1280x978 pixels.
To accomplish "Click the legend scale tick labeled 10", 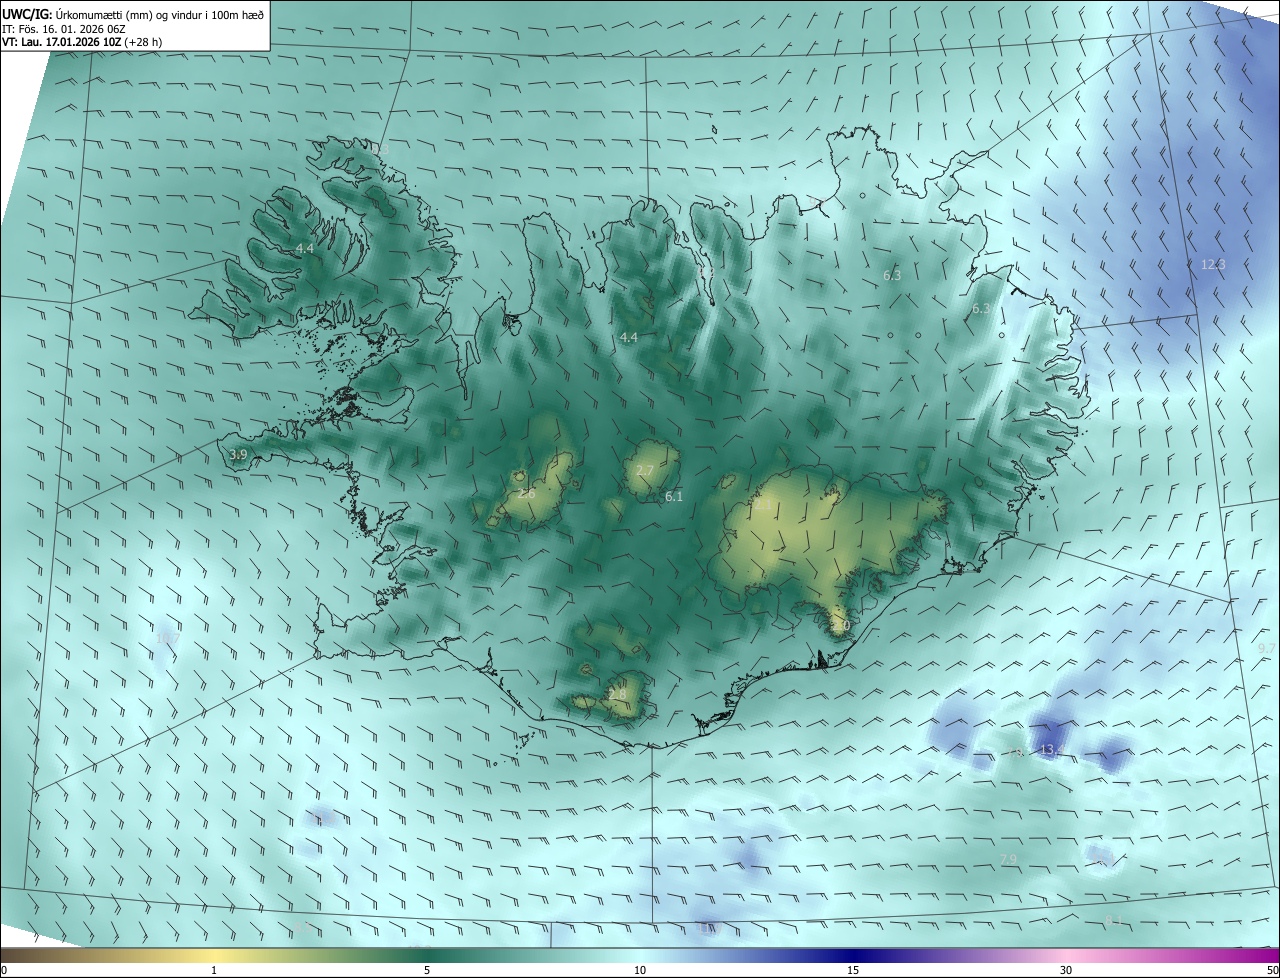I will point(640,970).
